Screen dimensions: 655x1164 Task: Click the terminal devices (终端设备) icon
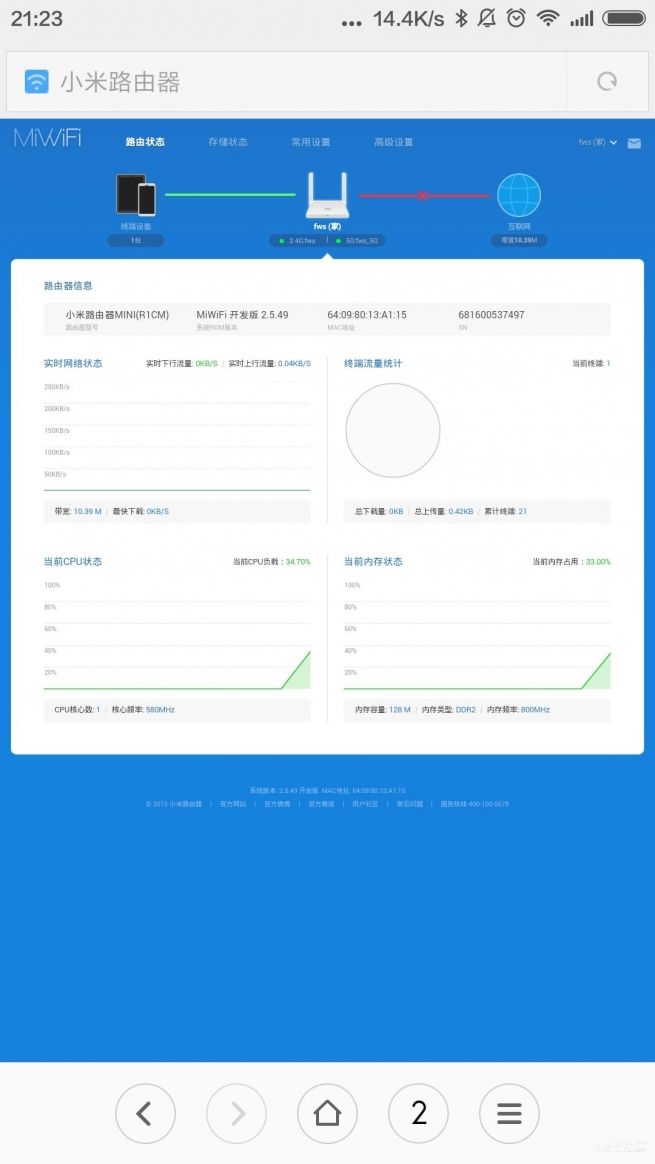tap(136, 194)
